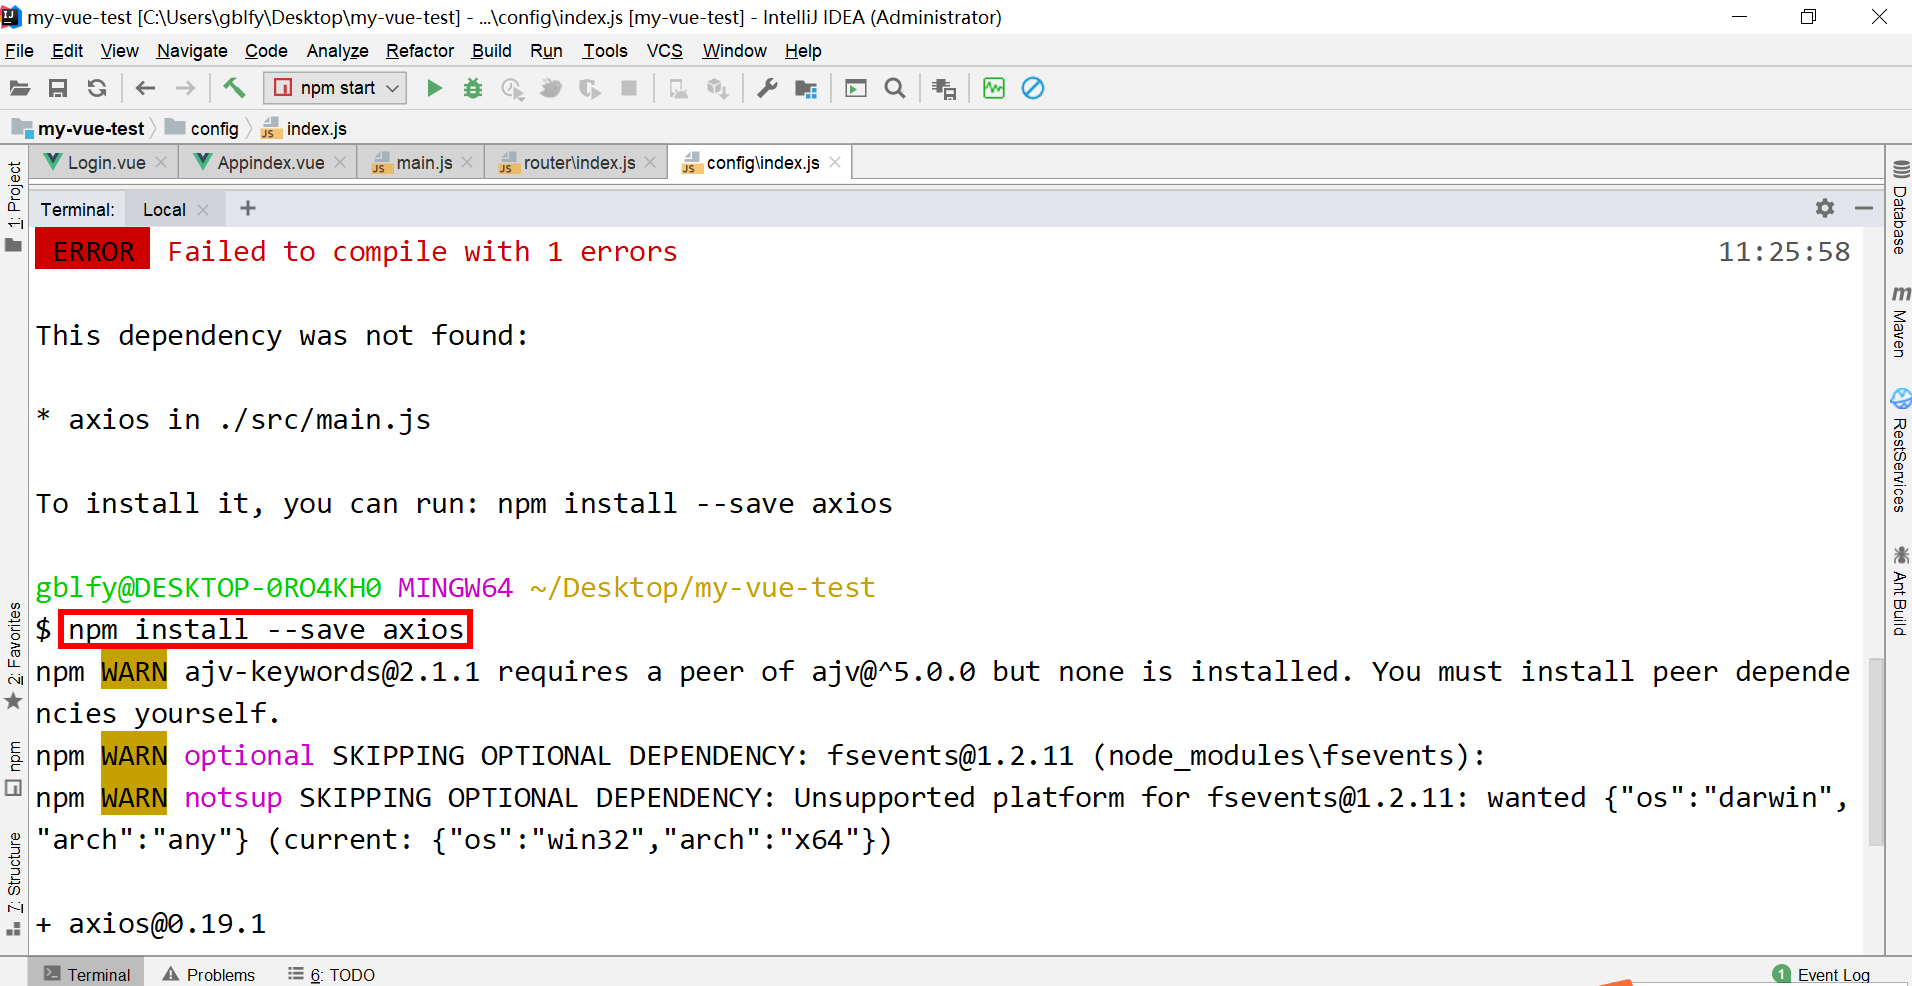This screenshot has height=986, width=1912.
Task: Build the project with the hammer icon
Action: click(234, 88)
